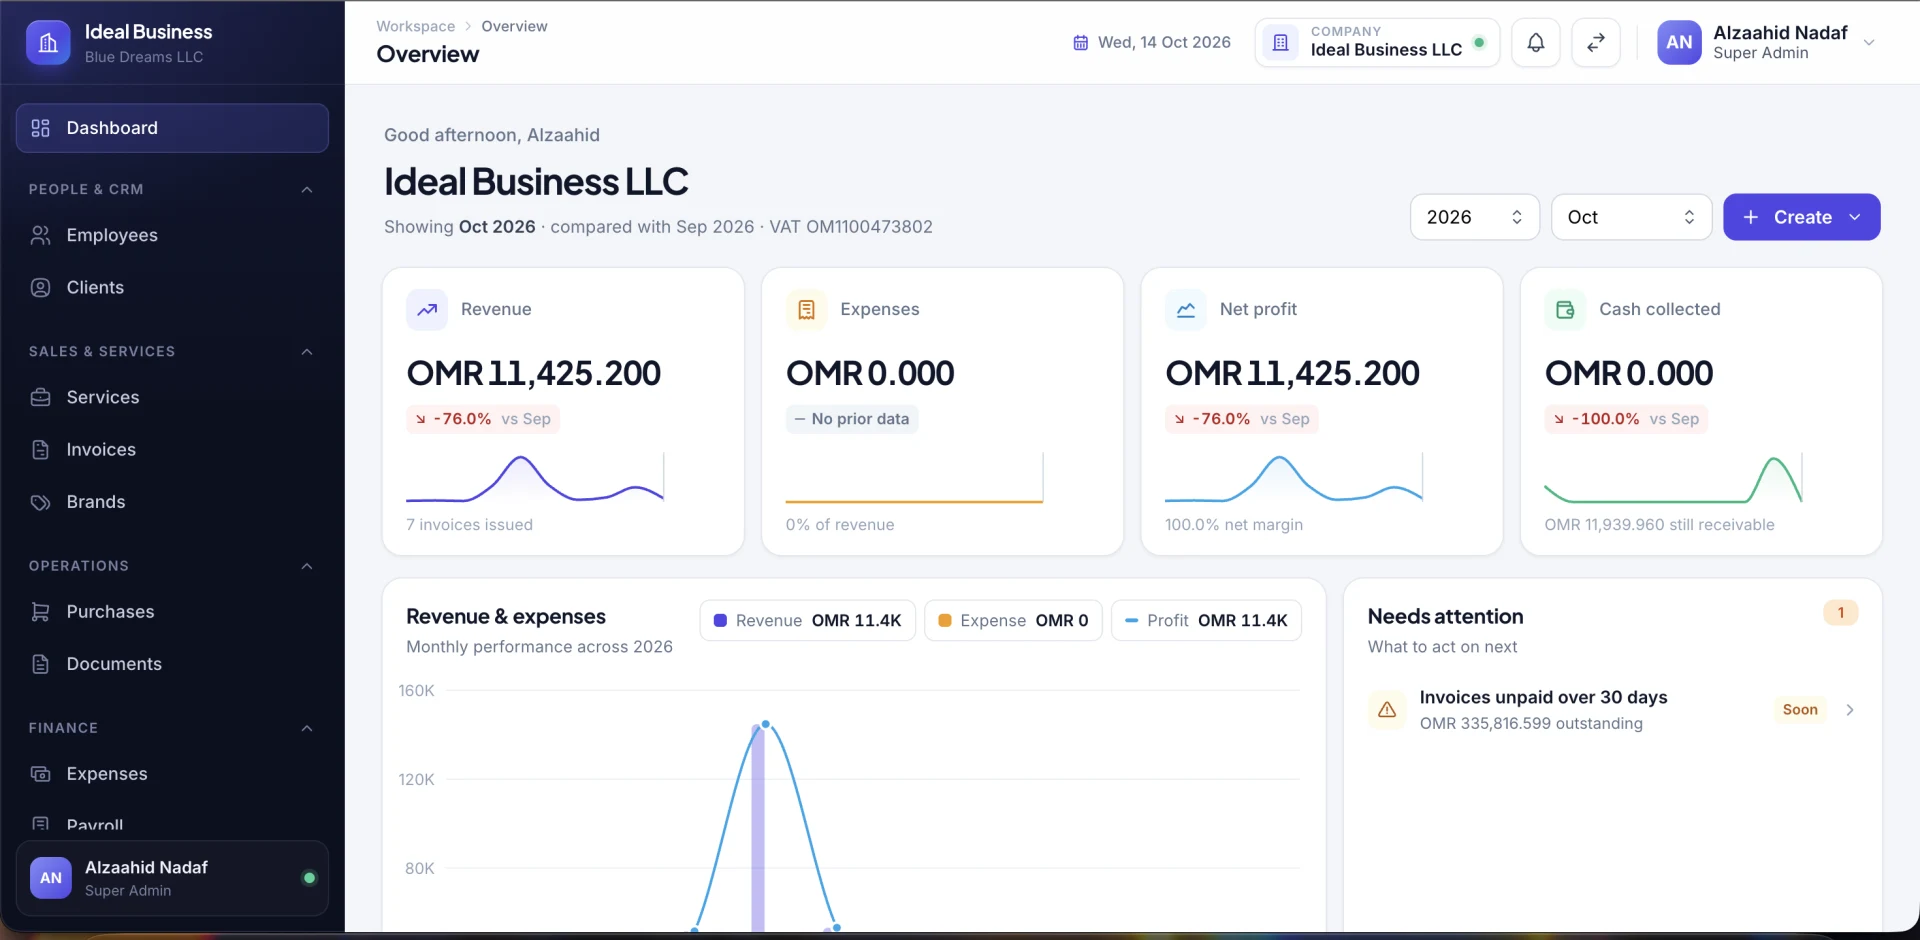Open the Oct month selector

(1631, 217)
